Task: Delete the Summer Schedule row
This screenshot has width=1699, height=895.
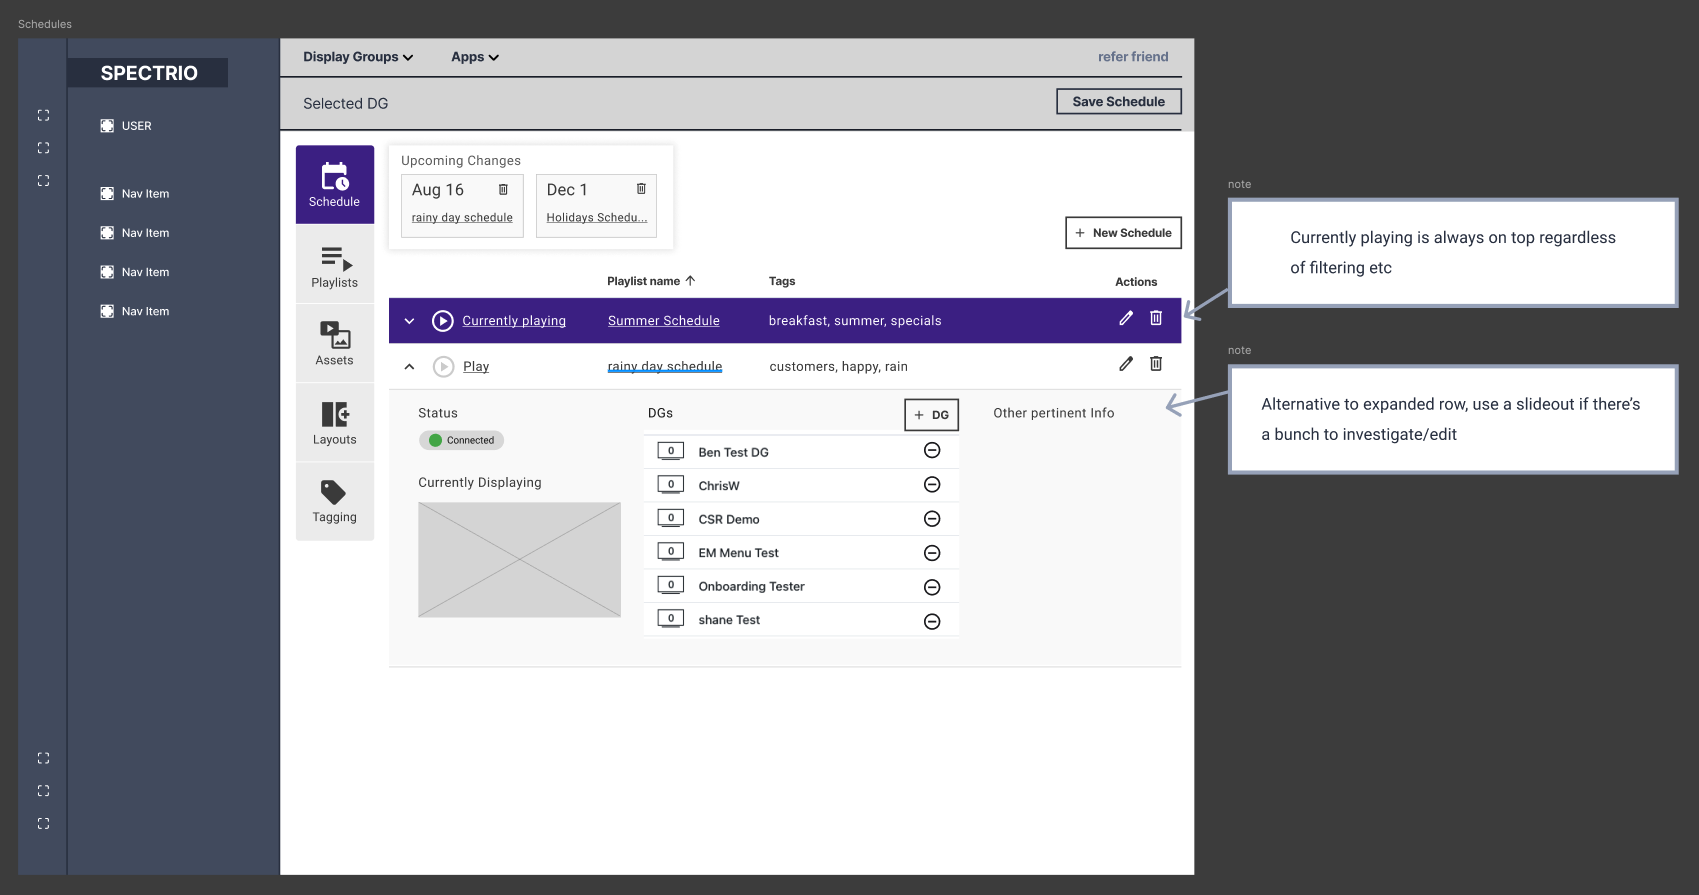Action: tap(1156, 318)
